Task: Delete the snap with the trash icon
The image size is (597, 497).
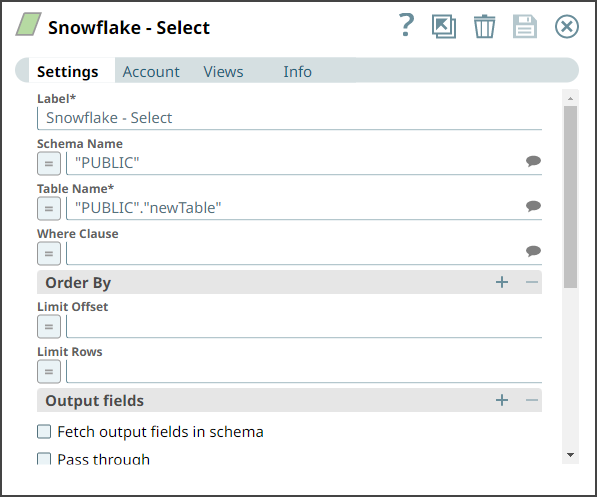Action: click(484, 26)
